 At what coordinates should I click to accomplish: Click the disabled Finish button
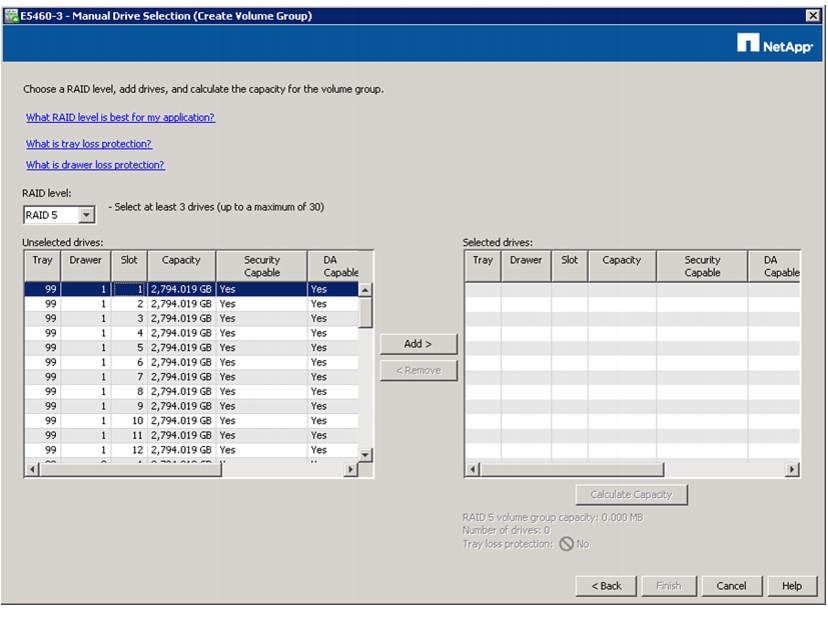pyautogui.click(x=669, y=586)
